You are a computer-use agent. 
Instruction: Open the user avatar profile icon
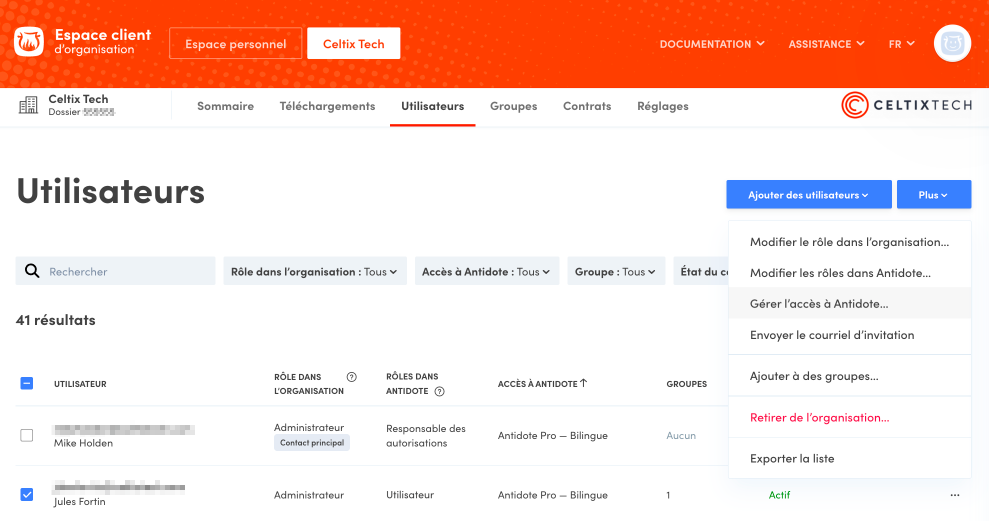(952, 43)
